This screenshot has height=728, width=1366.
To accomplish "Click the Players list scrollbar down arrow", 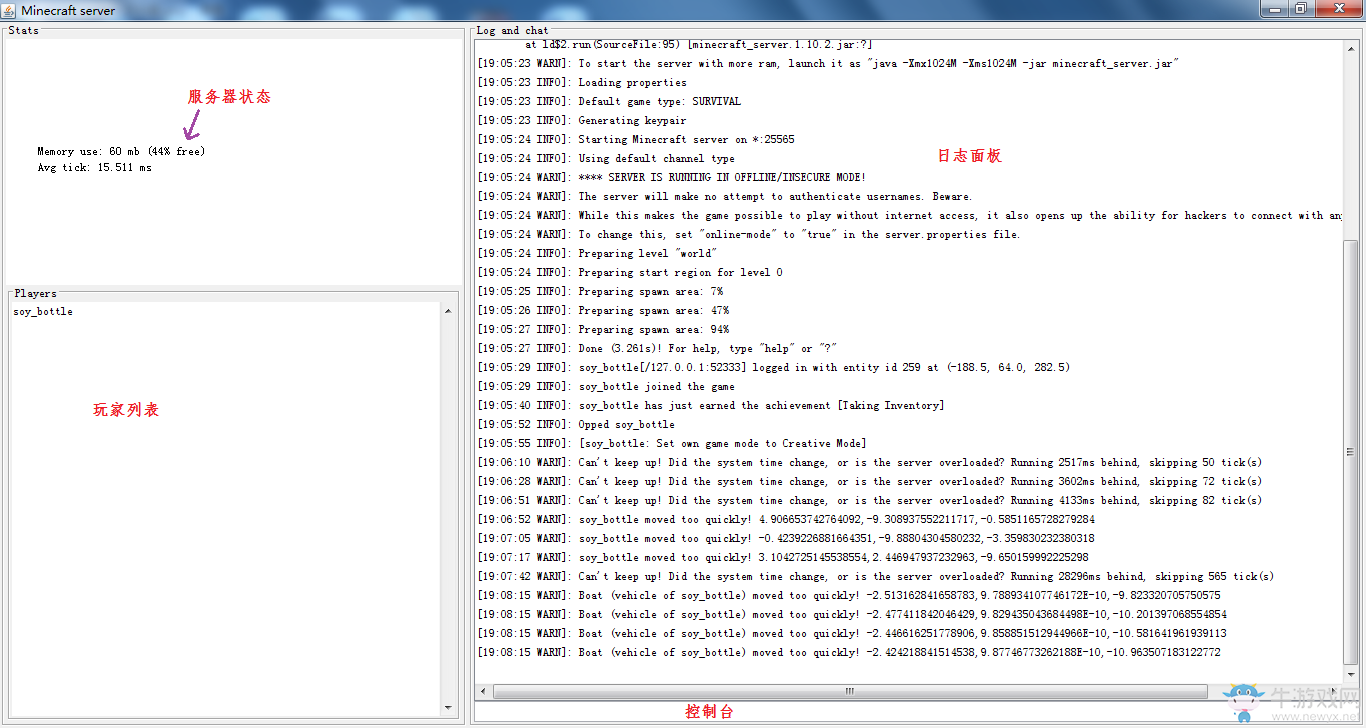I will (x=447, y=707).
